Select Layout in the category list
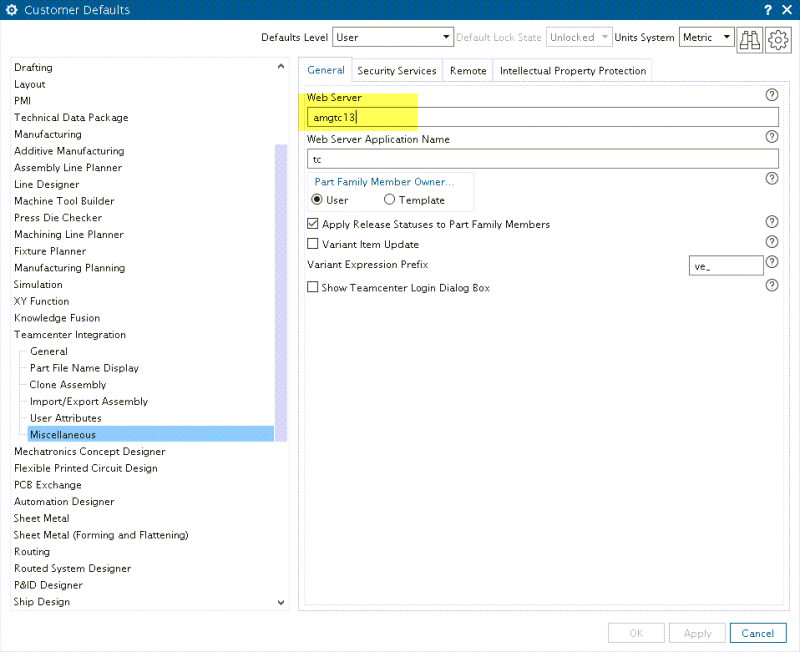The image size is (800, 652). point(30,84)
